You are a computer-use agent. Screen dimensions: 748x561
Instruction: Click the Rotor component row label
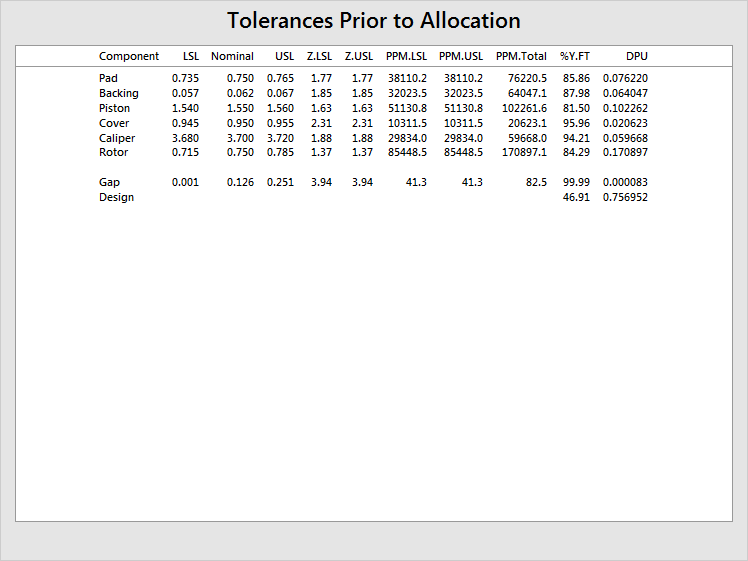coord(114,153)
